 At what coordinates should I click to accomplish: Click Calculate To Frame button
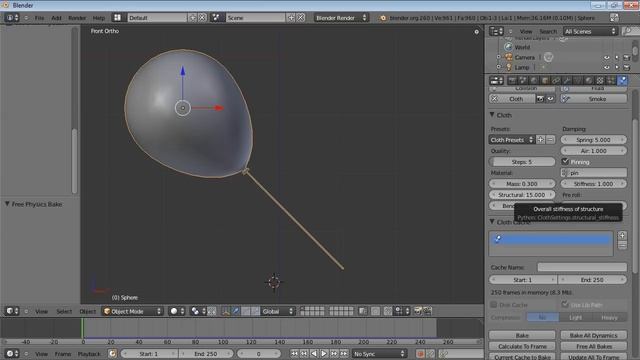click(x=522, y=346)
